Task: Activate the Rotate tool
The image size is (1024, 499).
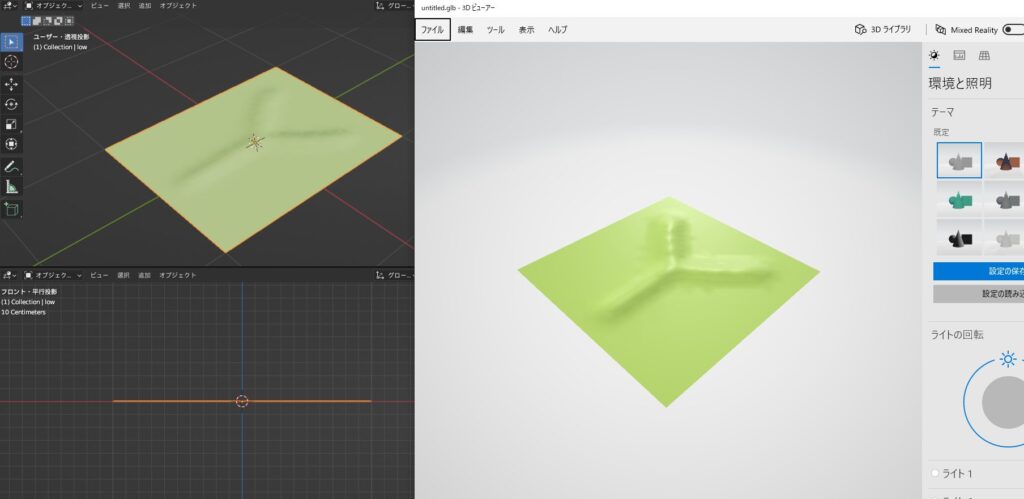Action: [x=11, y=104]
